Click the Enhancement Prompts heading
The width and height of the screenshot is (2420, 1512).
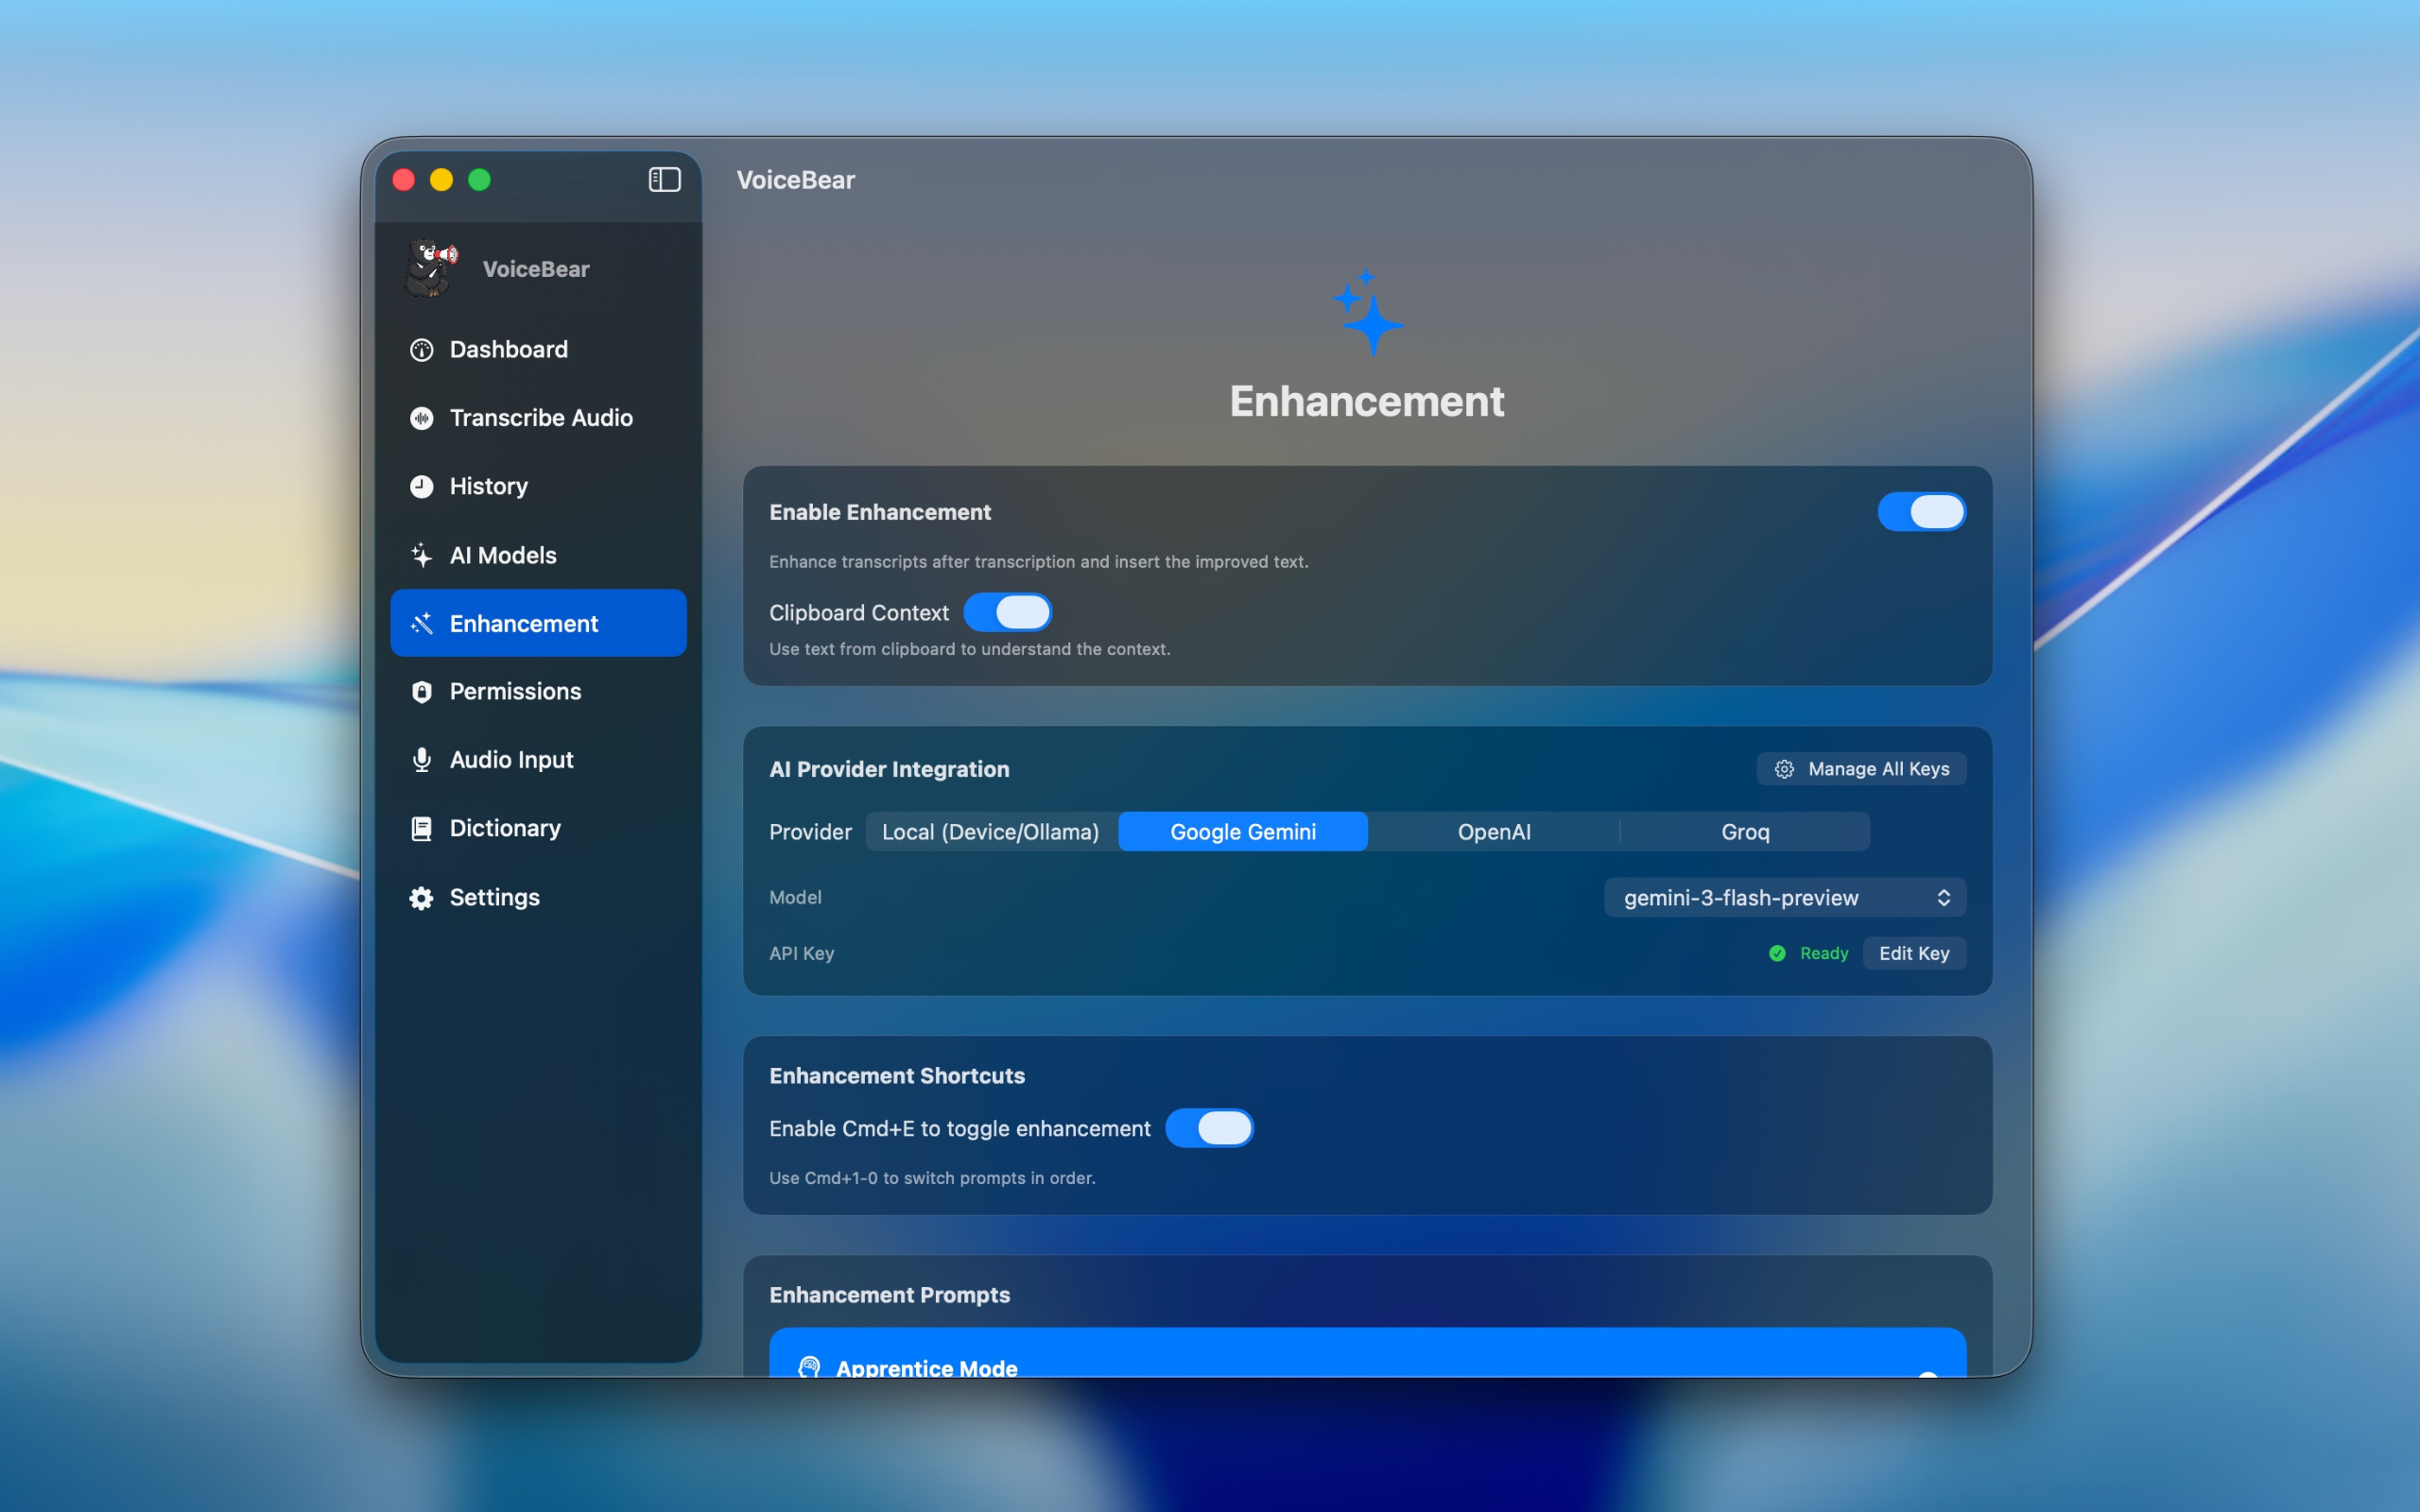tap(889, 1295)
